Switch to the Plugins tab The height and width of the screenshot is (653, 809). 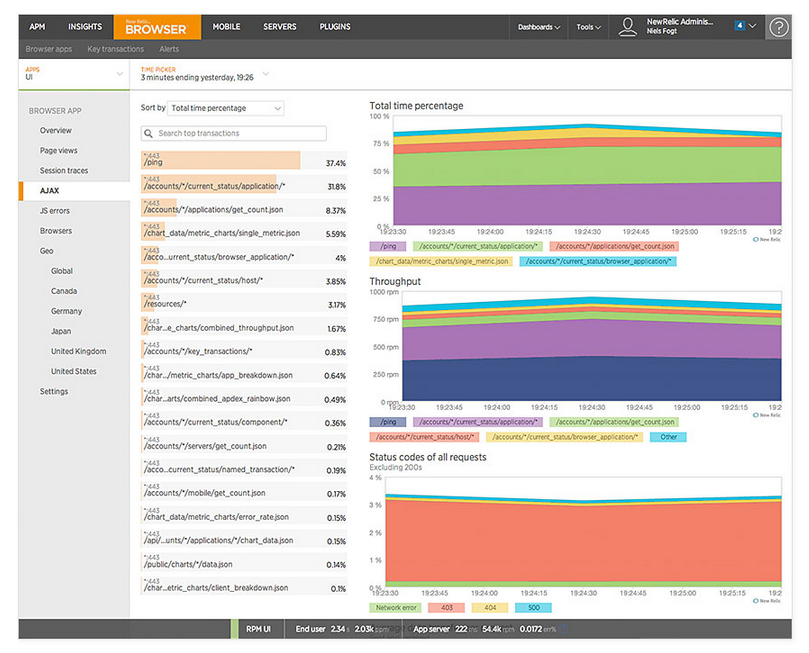[x=335, y=27]
